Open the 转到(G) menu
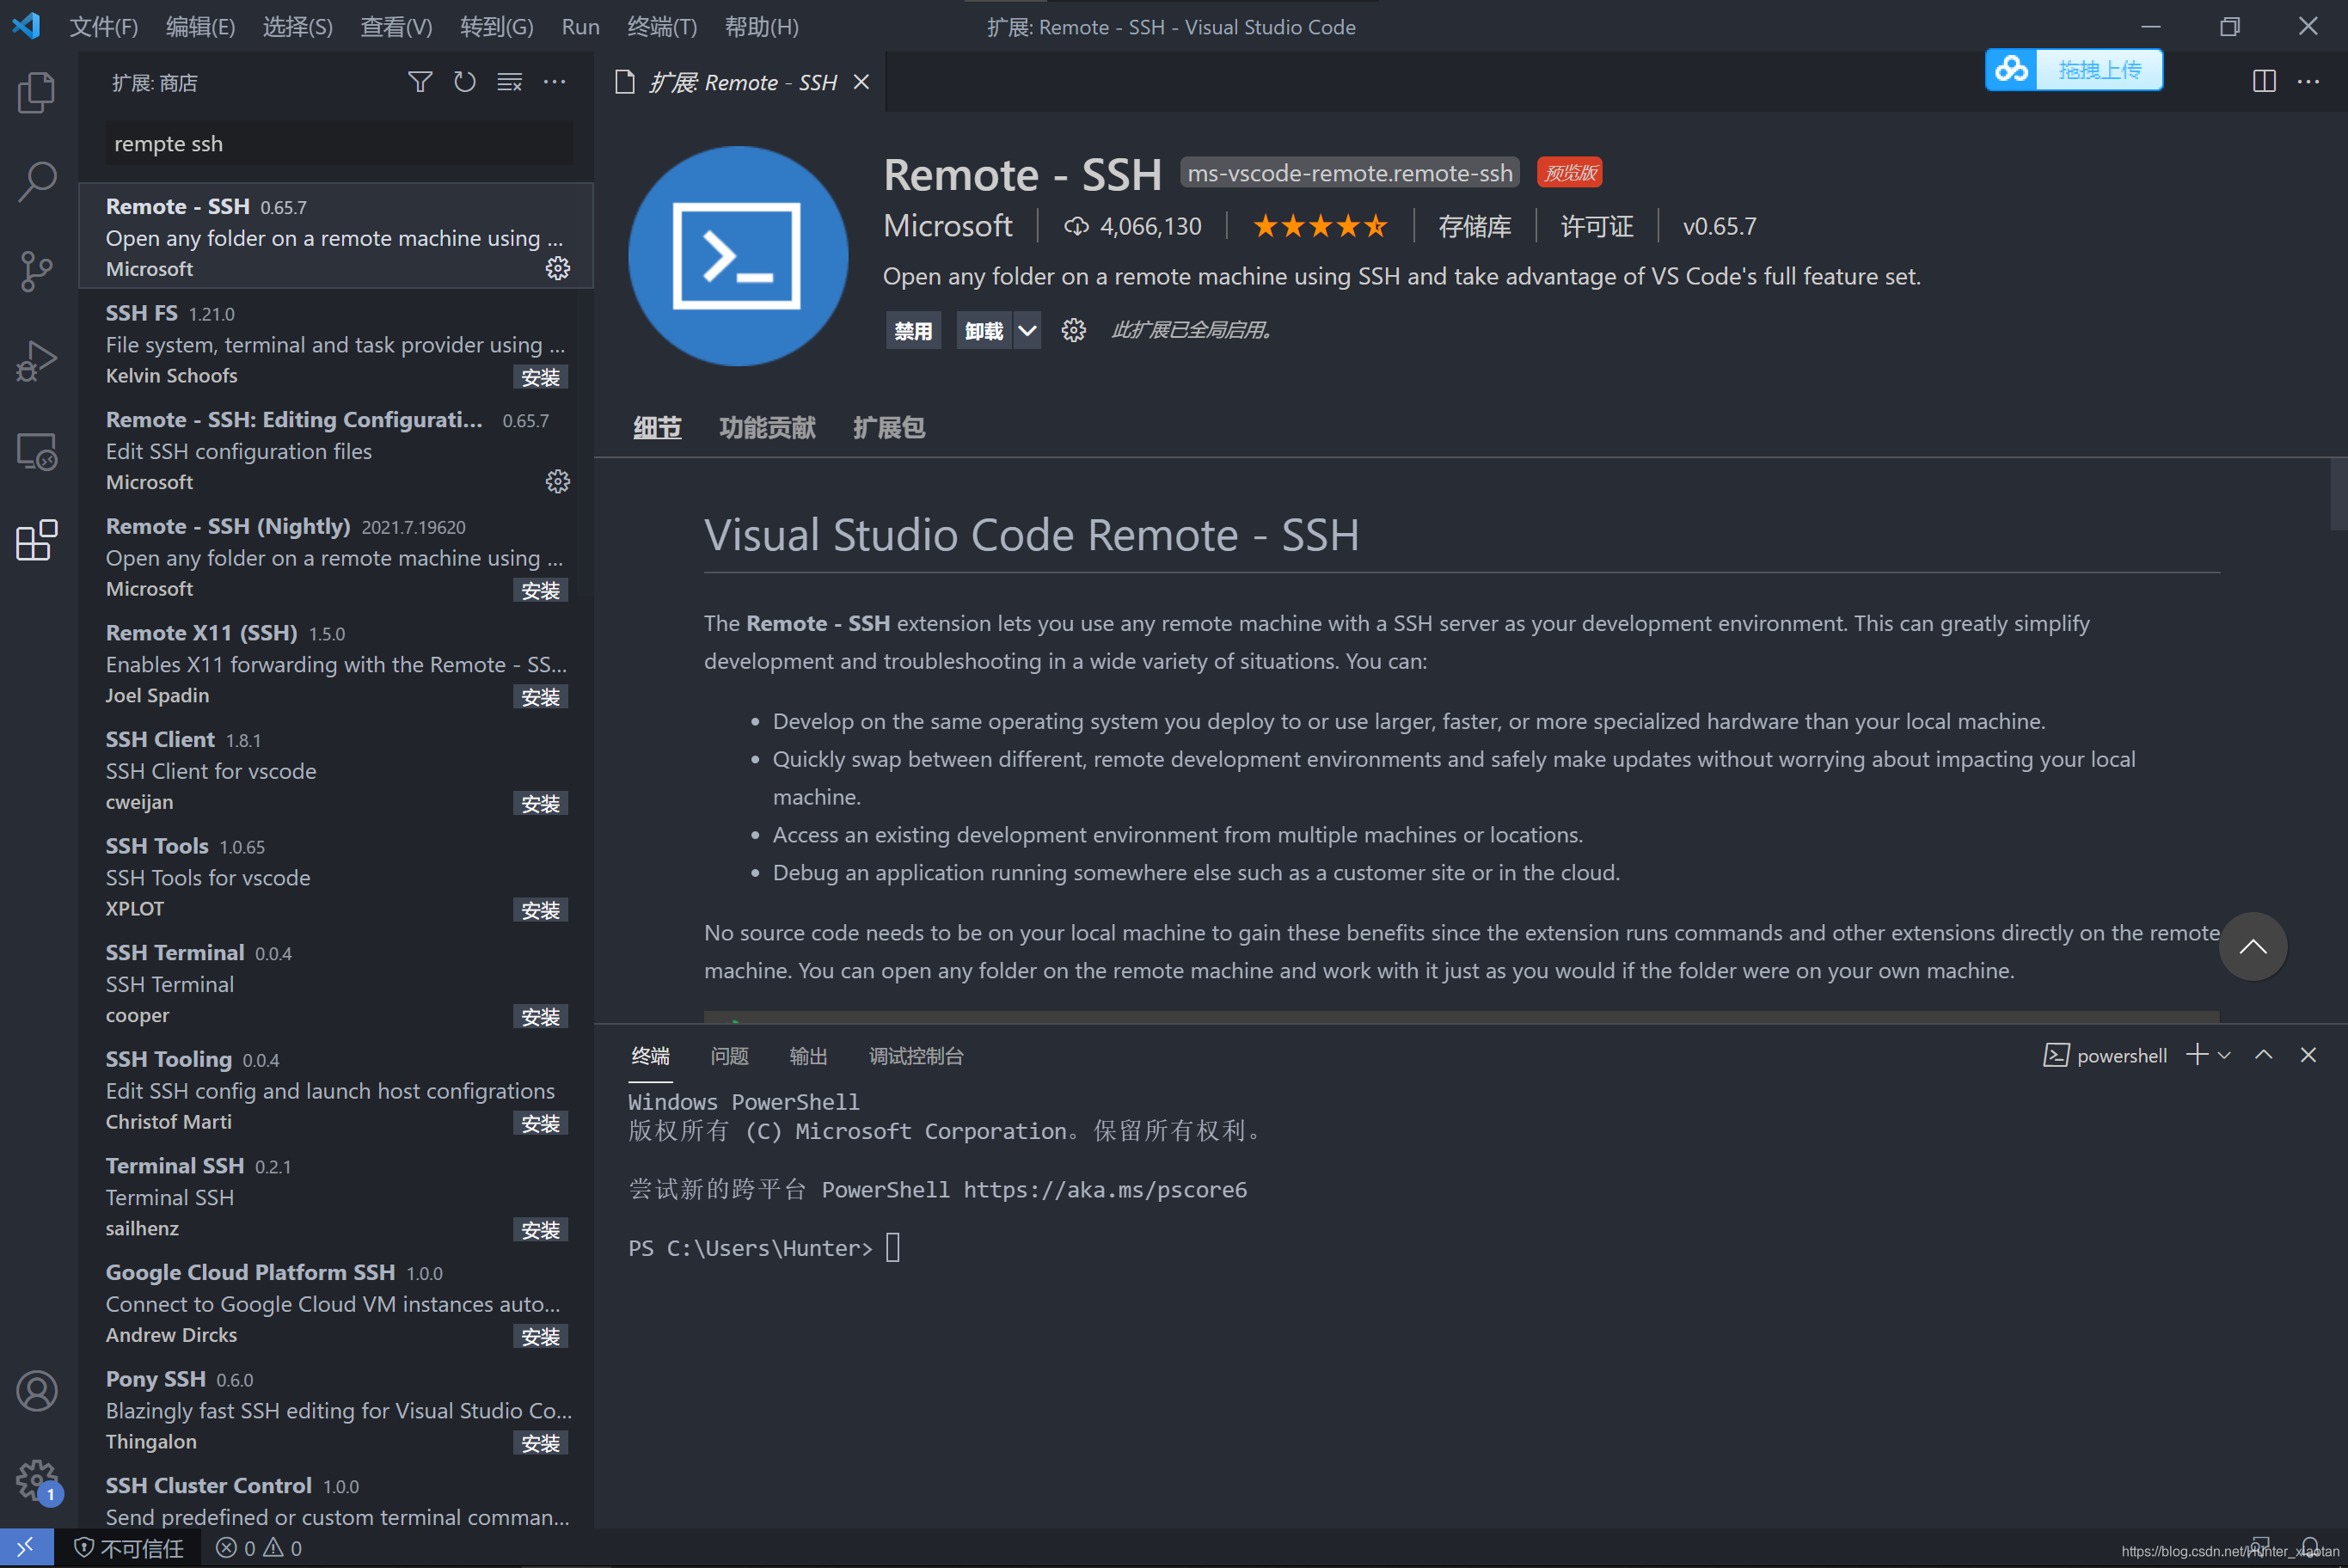The image size is (2348, 1568). pos(497,27)
